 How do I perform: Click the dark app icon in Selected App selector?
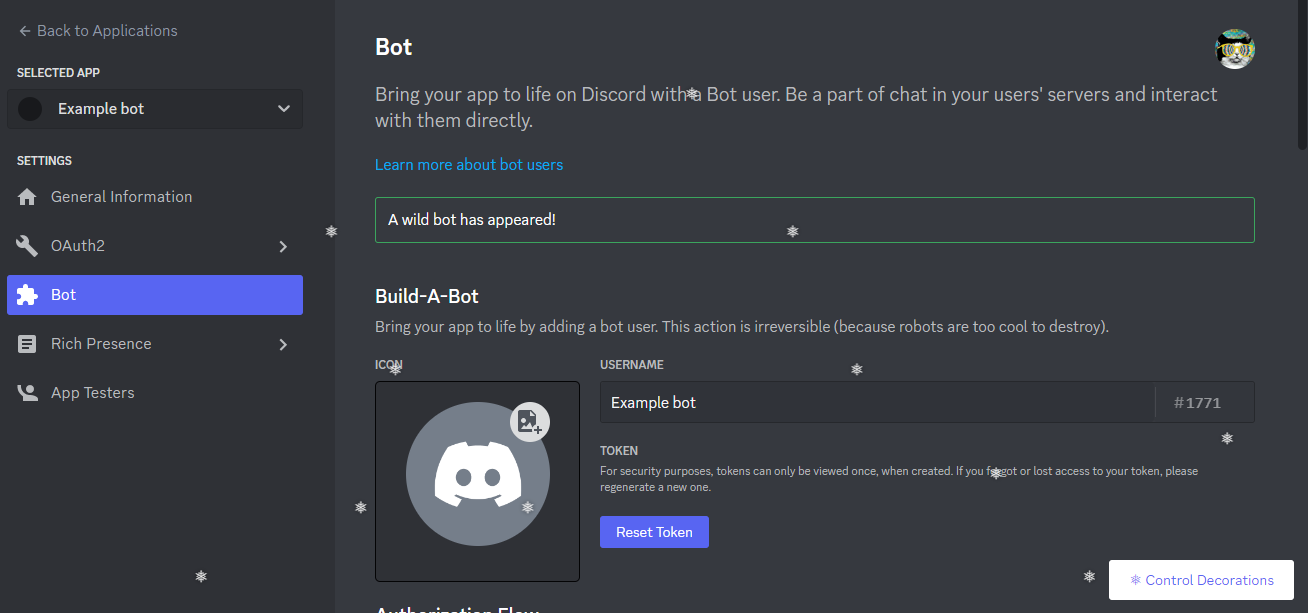30,109
